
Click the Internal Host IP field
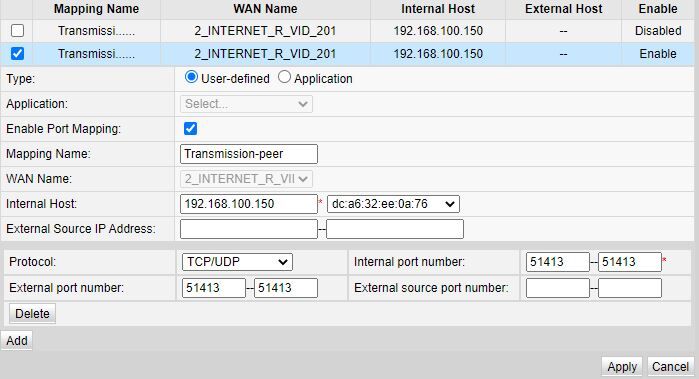coord(249,204)
